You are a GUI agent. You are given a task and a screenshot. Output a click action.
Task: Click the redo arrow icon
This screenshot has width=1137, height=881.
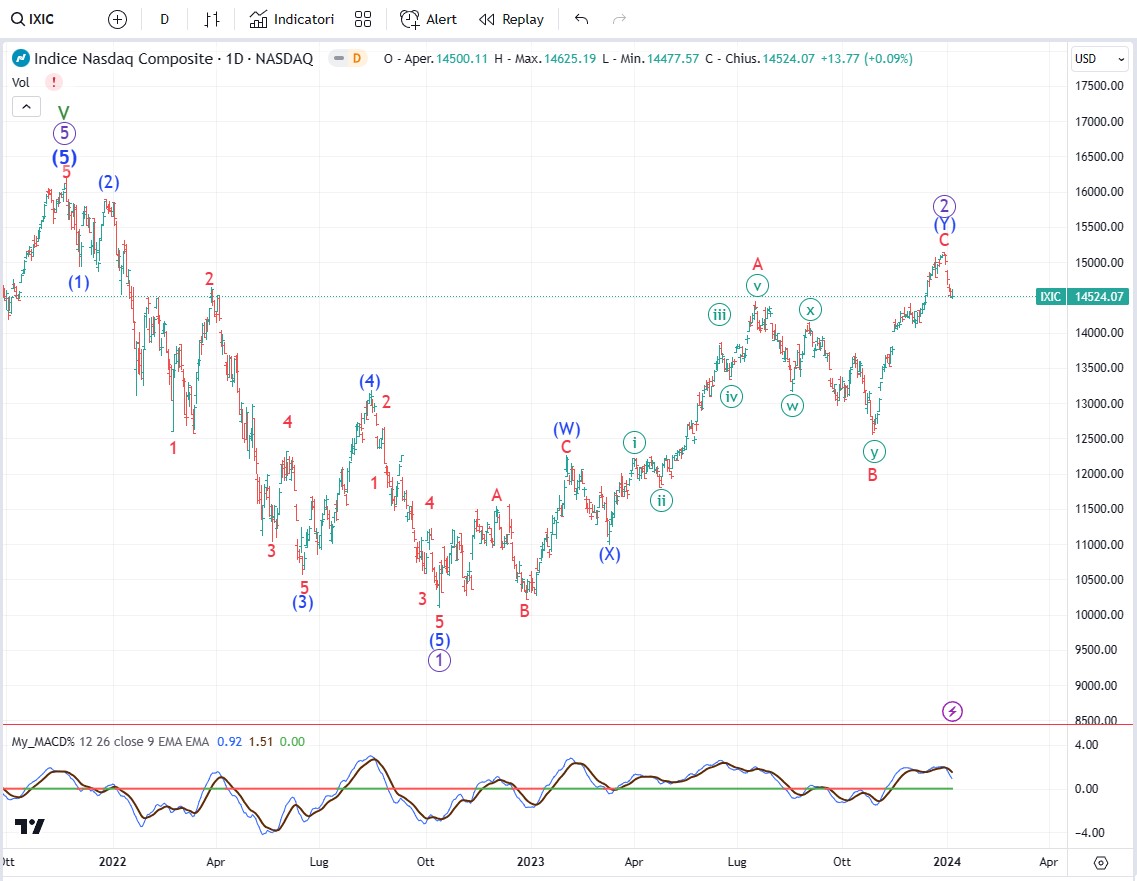(619, 20)
